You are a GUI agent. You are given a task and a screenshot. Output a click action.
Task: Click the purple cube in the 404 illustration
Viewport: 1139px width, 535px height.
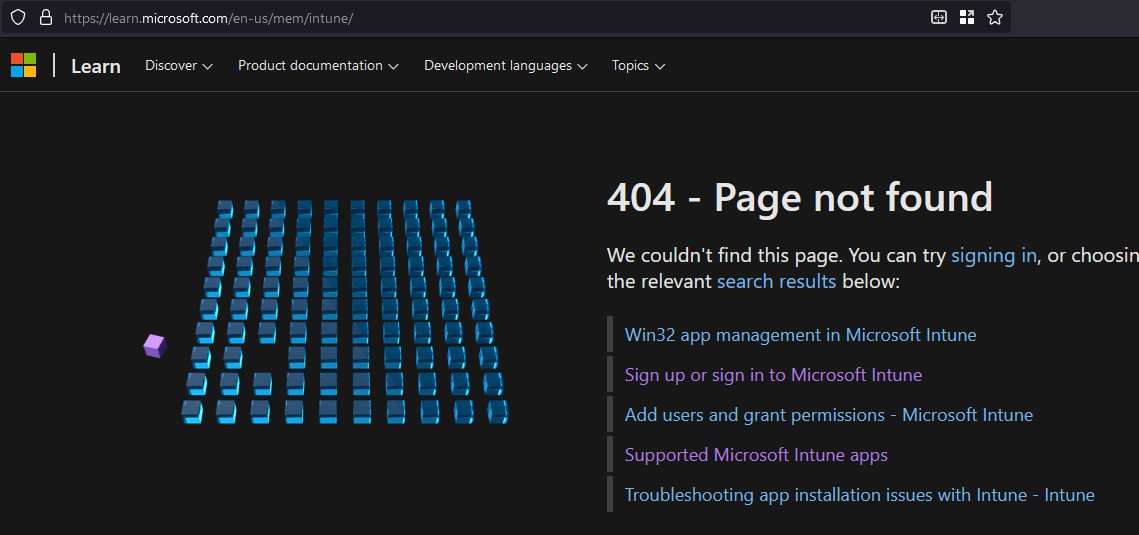click(155, 346)
